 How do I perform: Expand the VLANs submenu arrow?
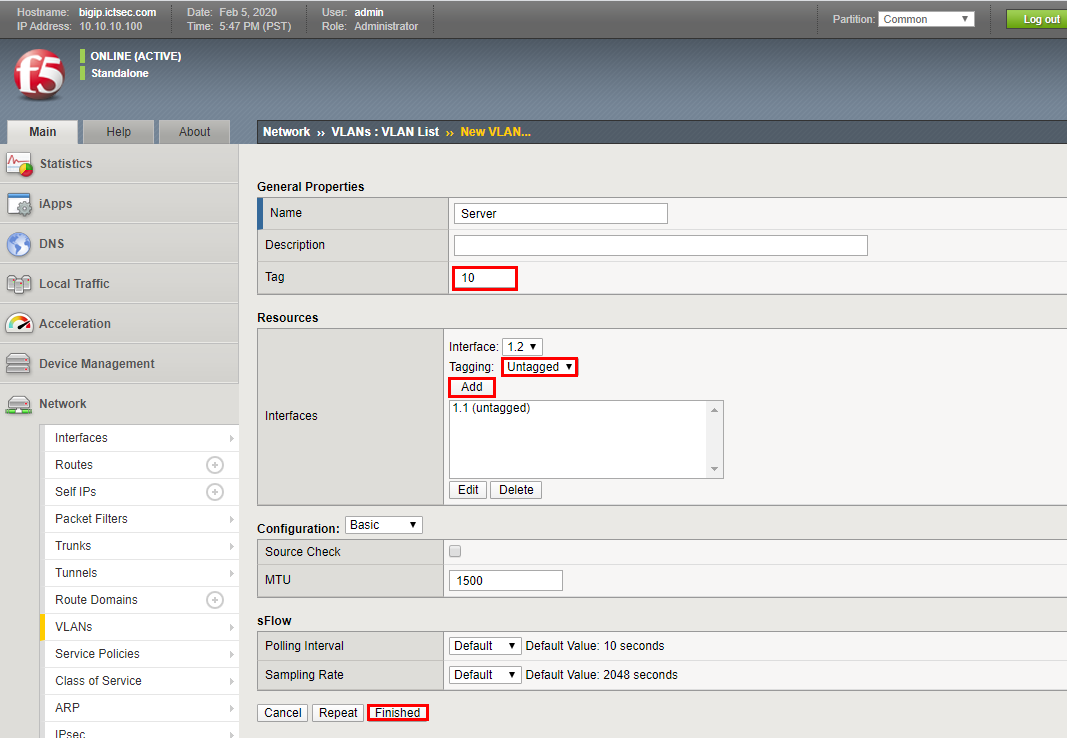tap(231, 627)
